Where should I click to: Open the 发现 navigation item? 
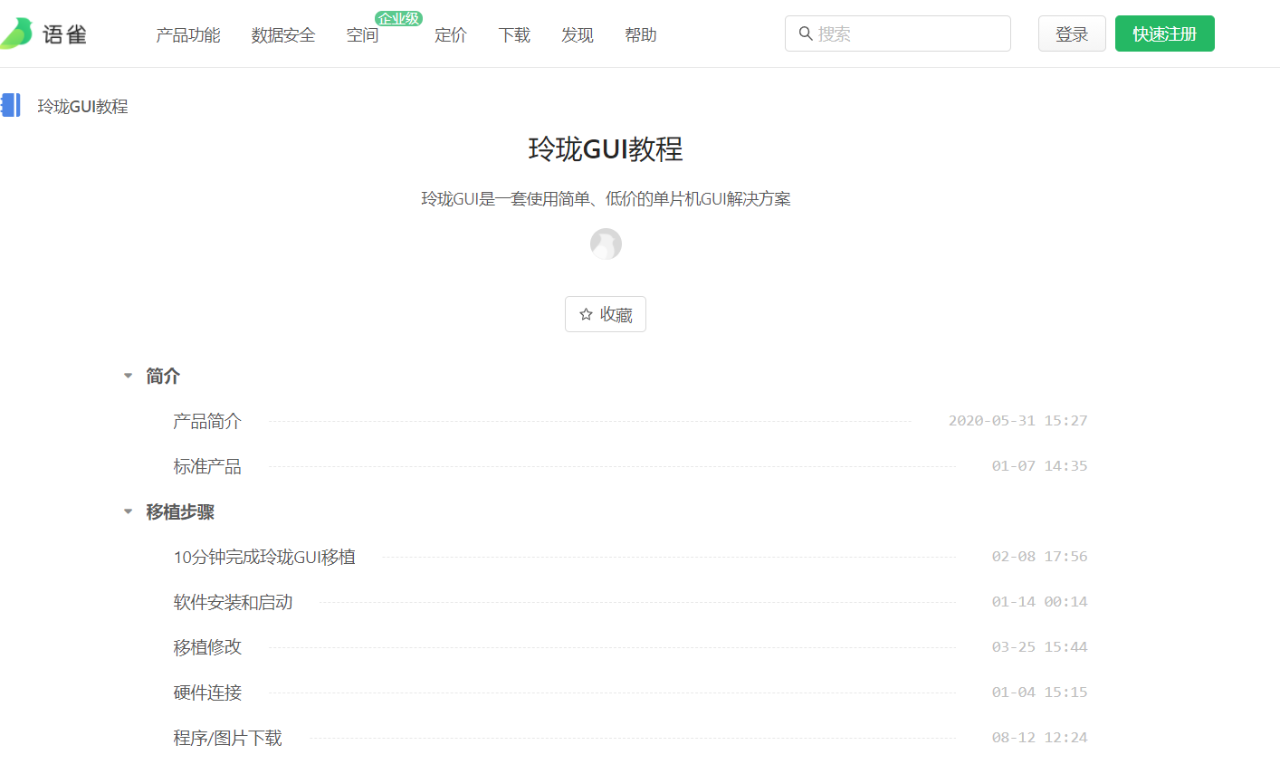[x=577, y=35]
